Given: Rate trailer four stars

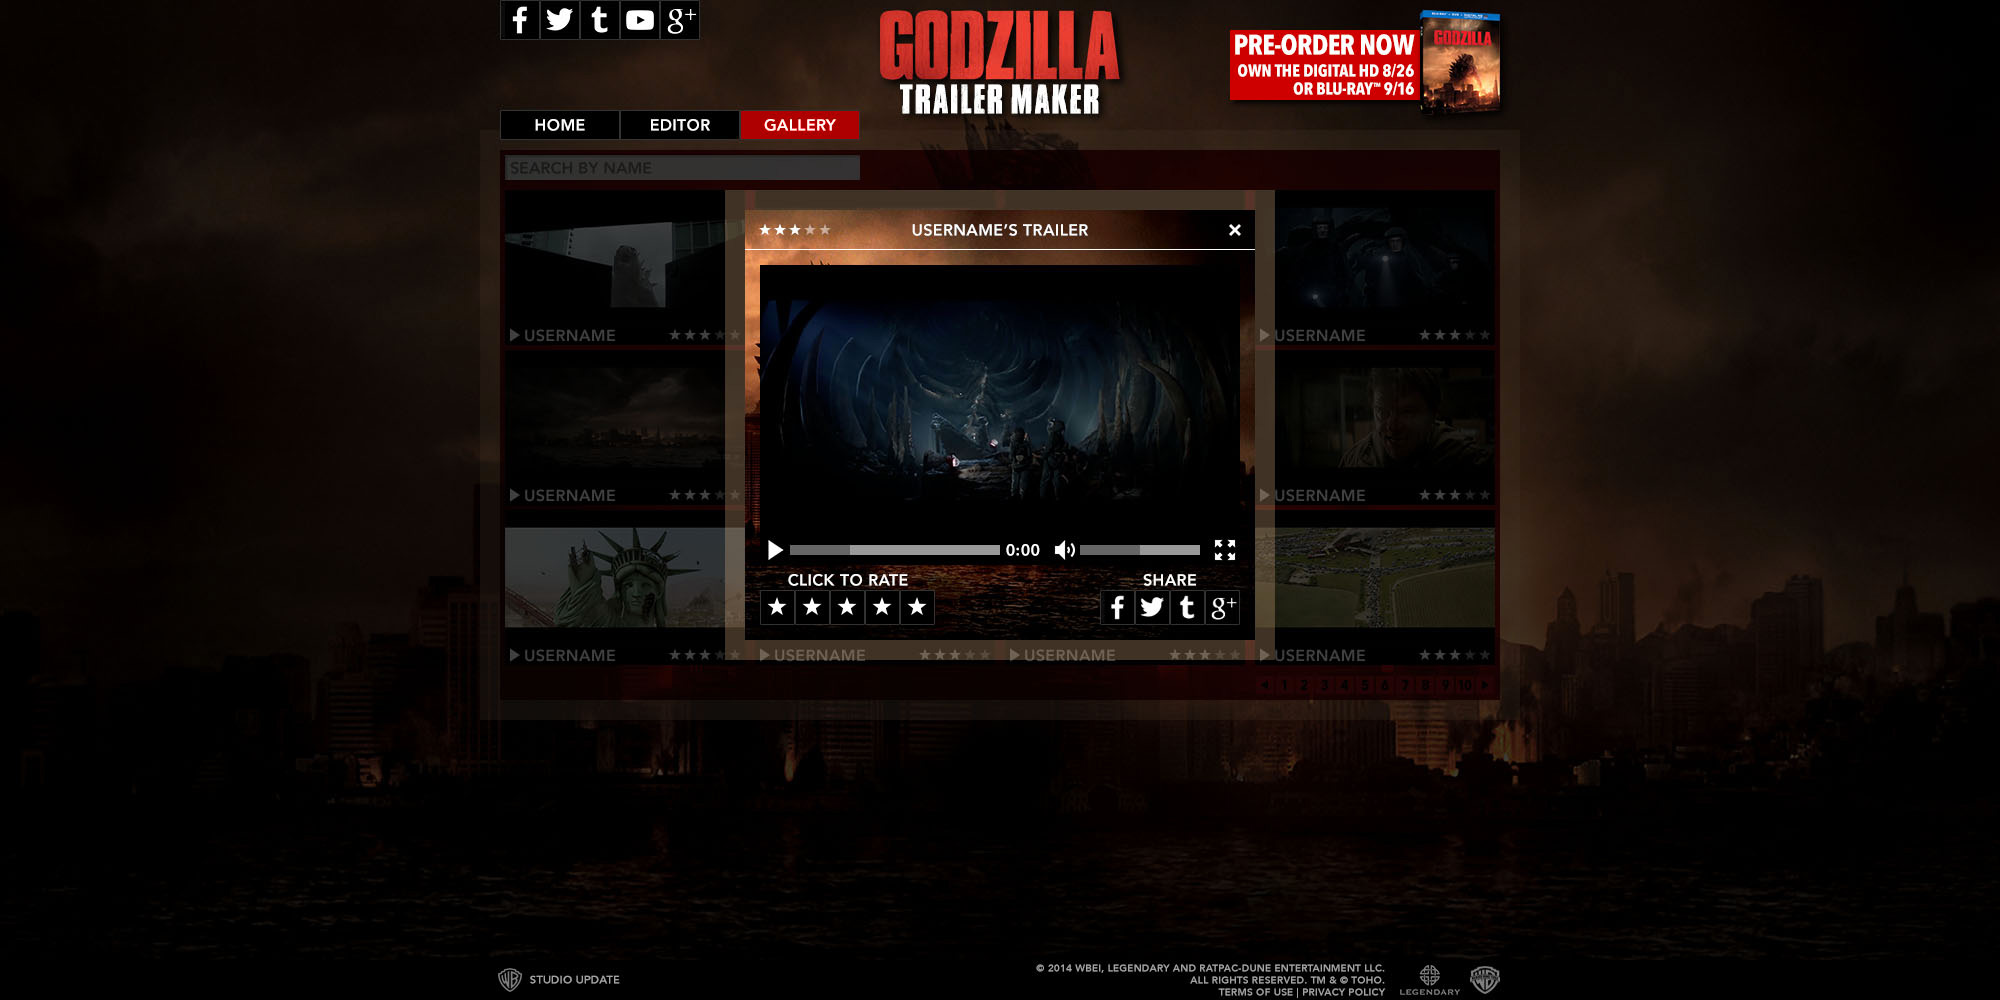Looking at the screenshot, I should pyautogui.click(x=882, y=607).
